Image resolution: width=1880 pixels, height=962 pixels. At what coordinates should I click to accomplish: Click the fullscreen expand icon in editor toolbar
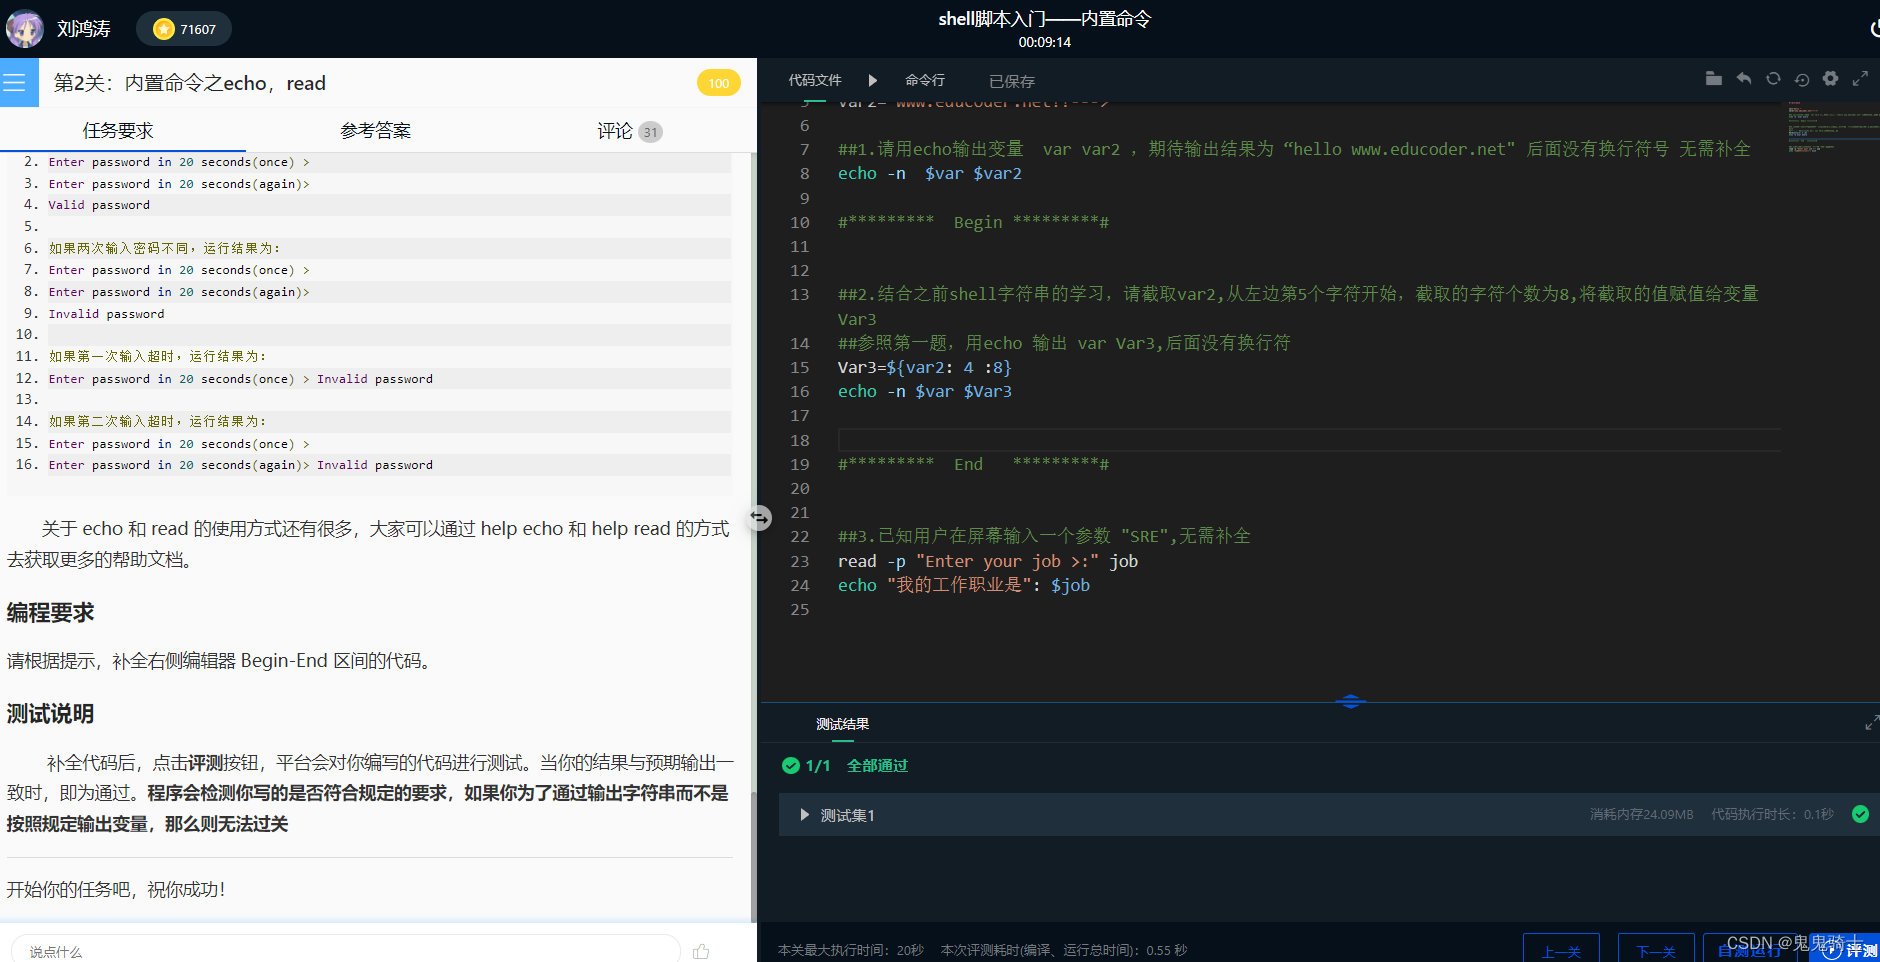click(x=1860, y=78)
